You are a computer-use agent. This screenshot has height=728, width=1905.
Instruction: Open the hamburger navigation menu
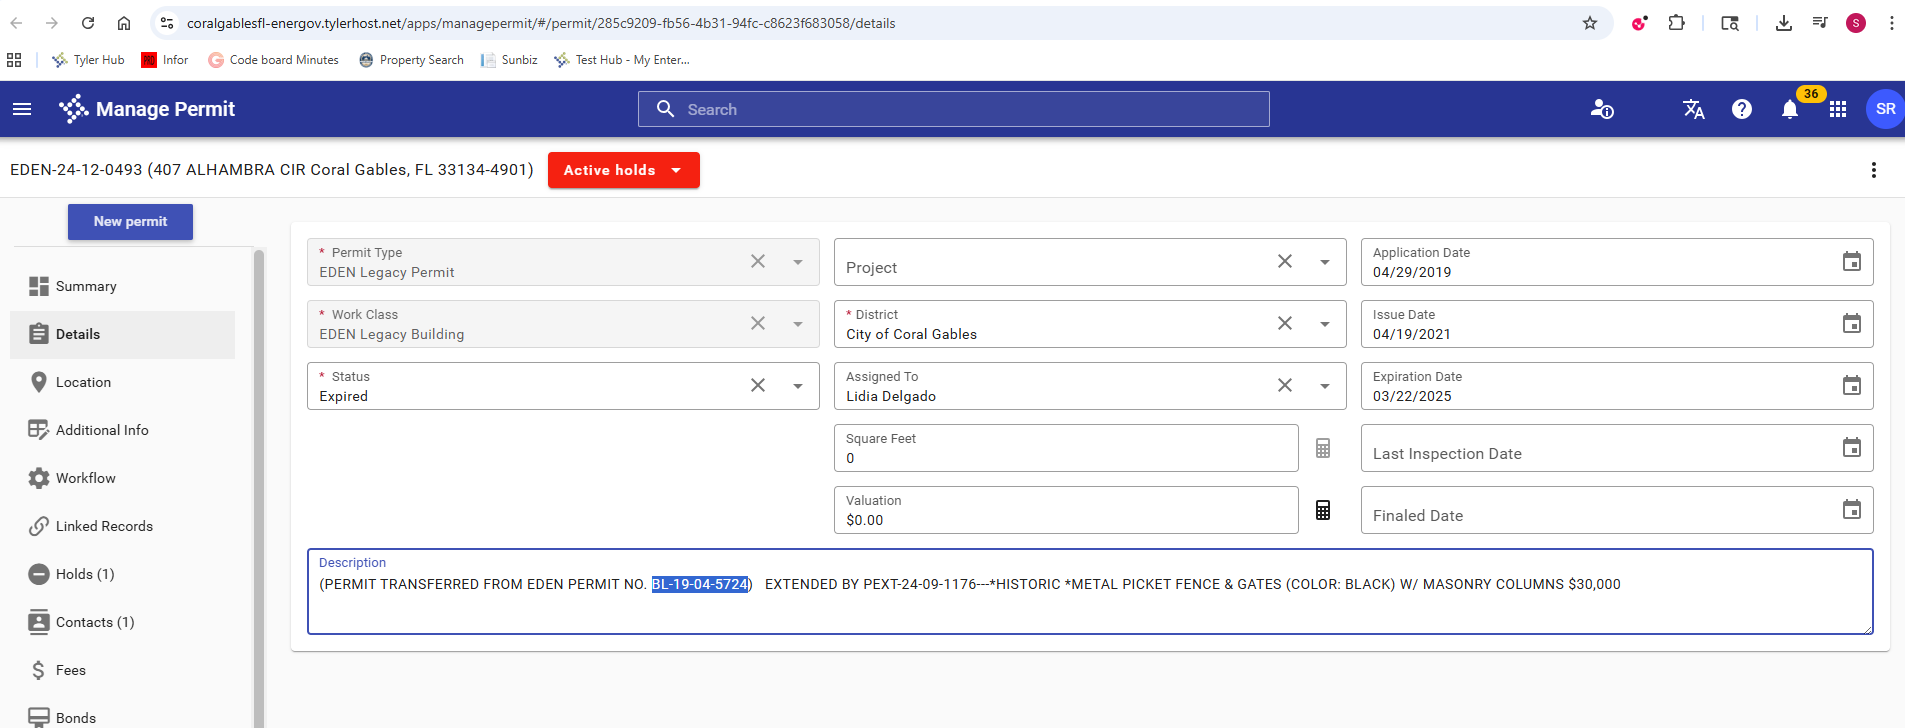pyautogui.click(x=22, y=109)
